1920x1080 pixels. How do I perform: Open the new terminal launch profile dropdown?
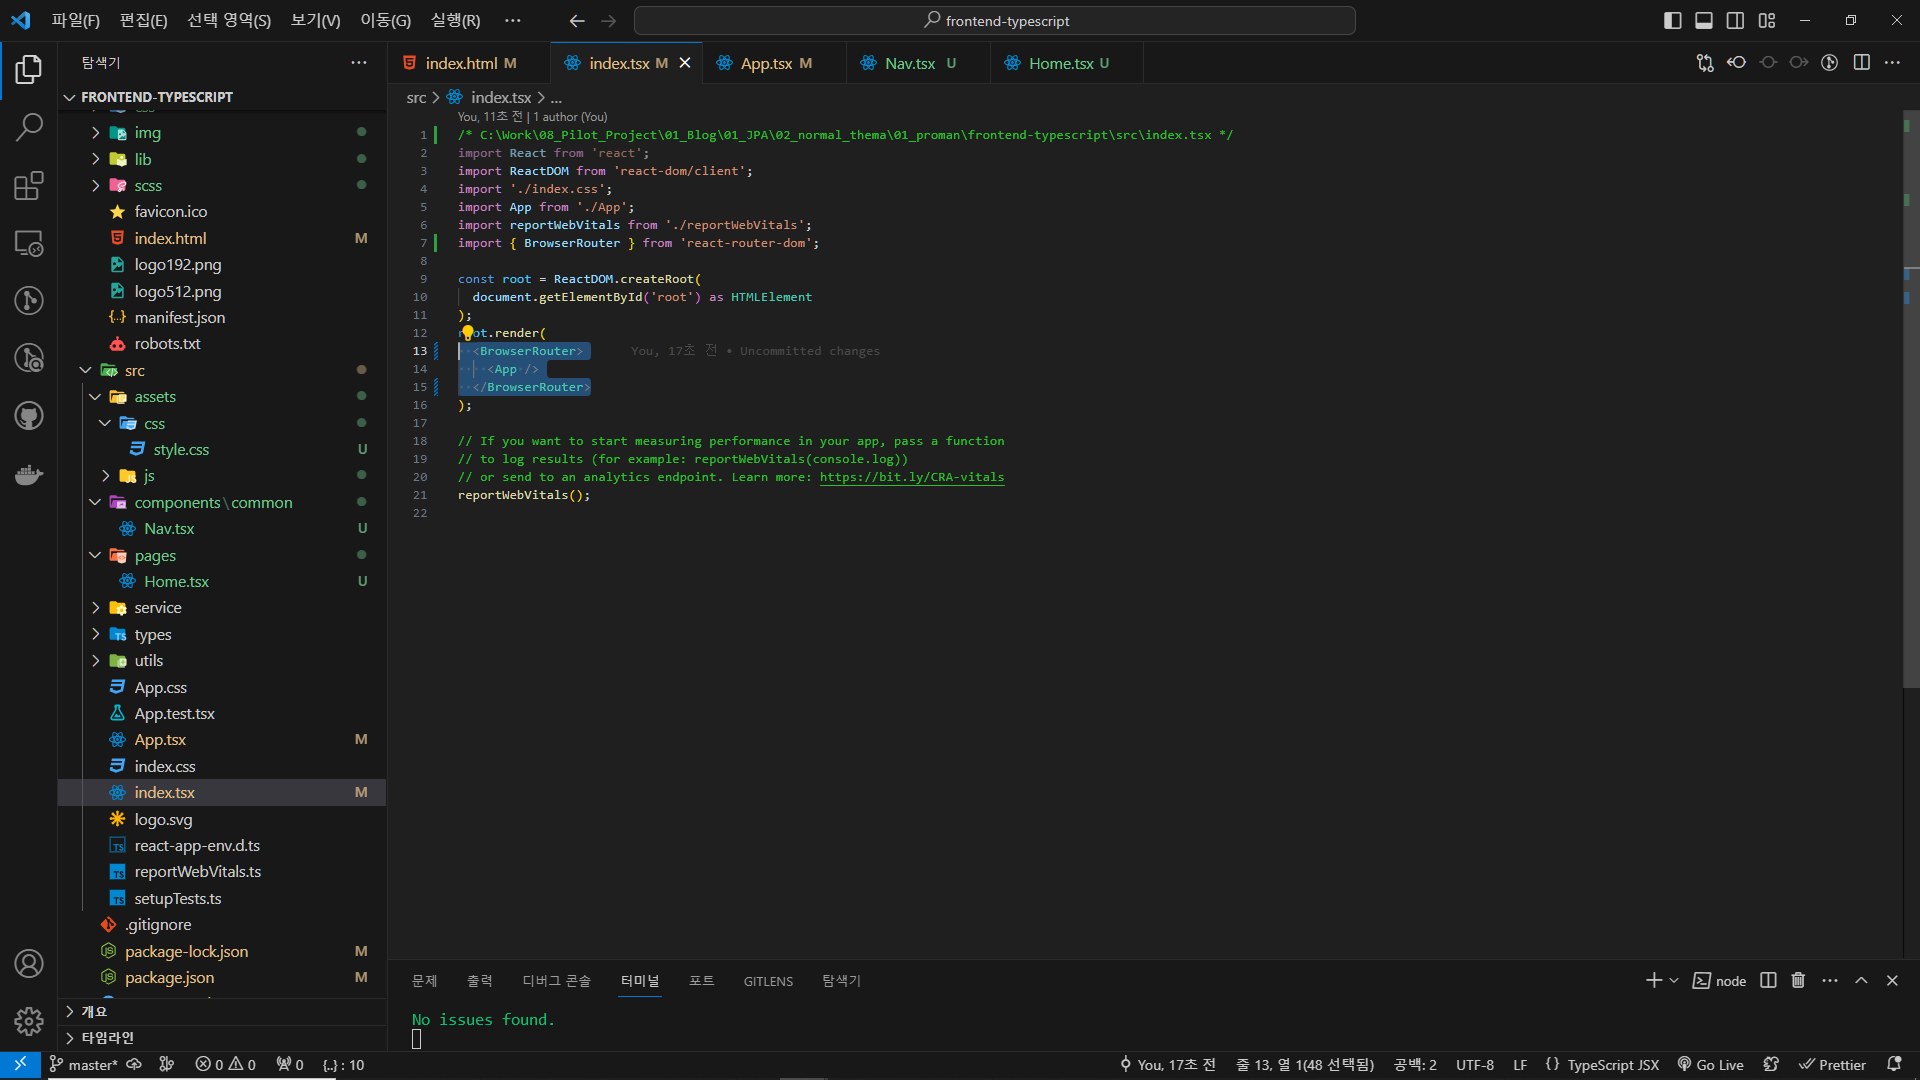click(x=1674, y=980)
